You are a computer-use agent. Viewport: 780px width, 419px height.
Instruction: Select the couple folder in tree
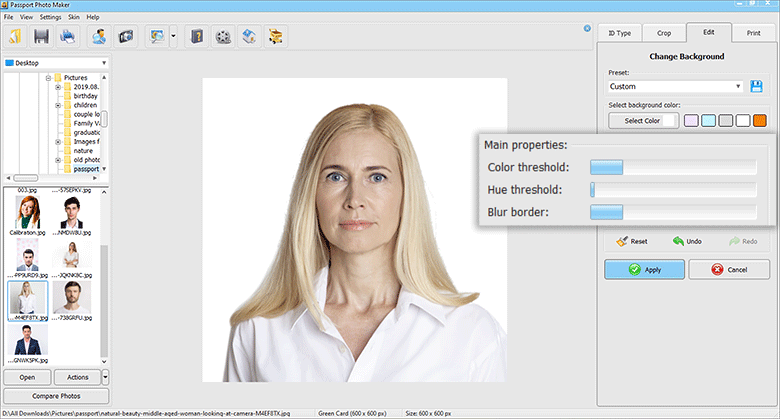point(87,114)
